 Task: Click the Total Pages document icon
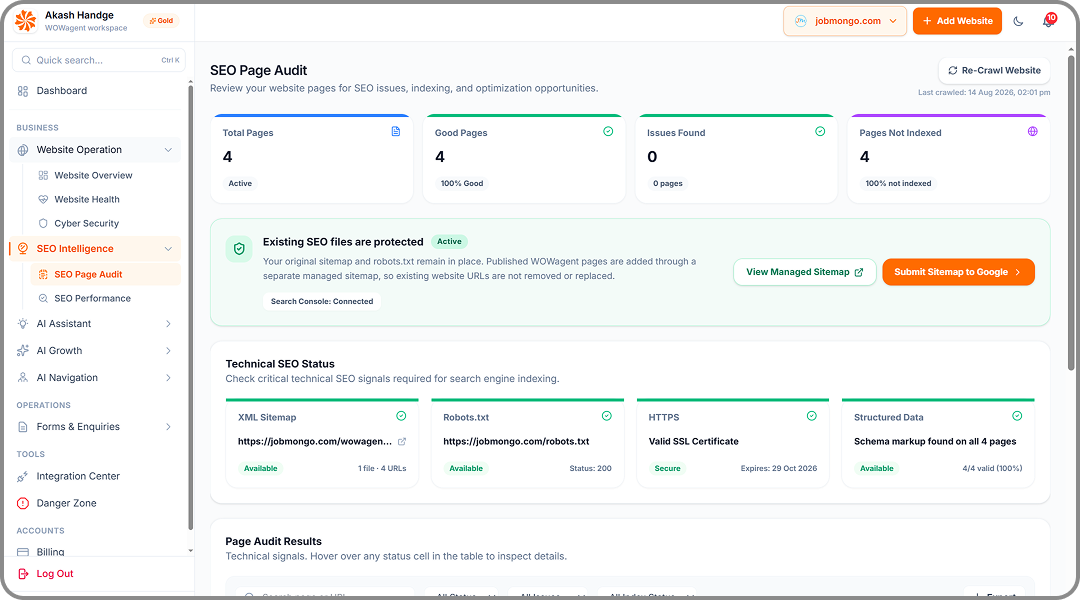(396, 132)
